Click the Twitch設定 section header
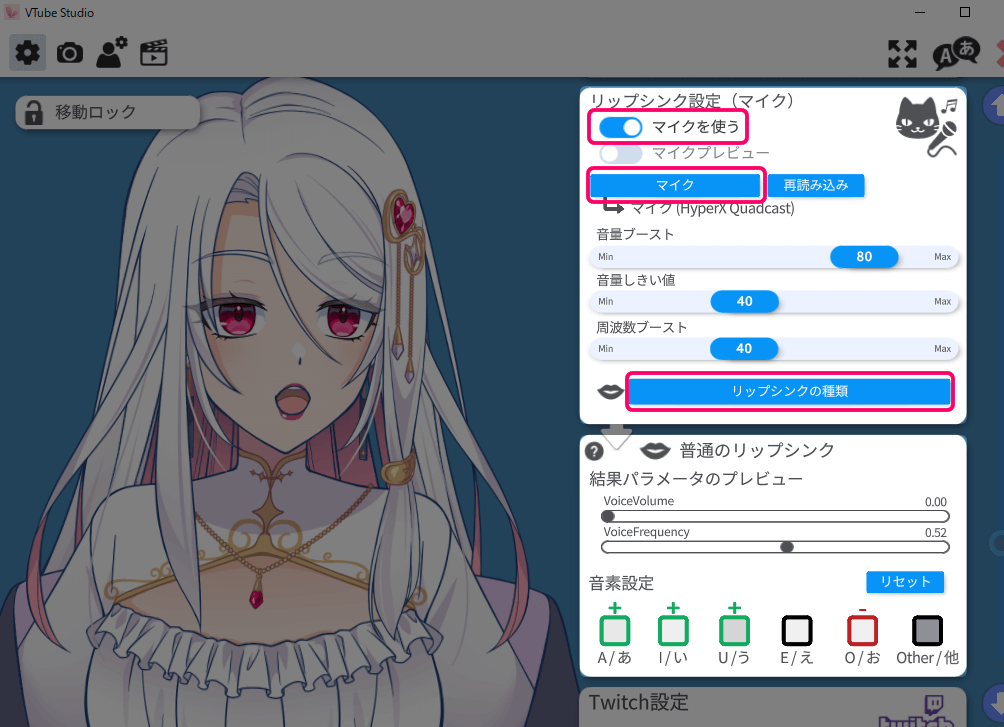Viewport: 1004px width, 727px height. tap(638, 703)
